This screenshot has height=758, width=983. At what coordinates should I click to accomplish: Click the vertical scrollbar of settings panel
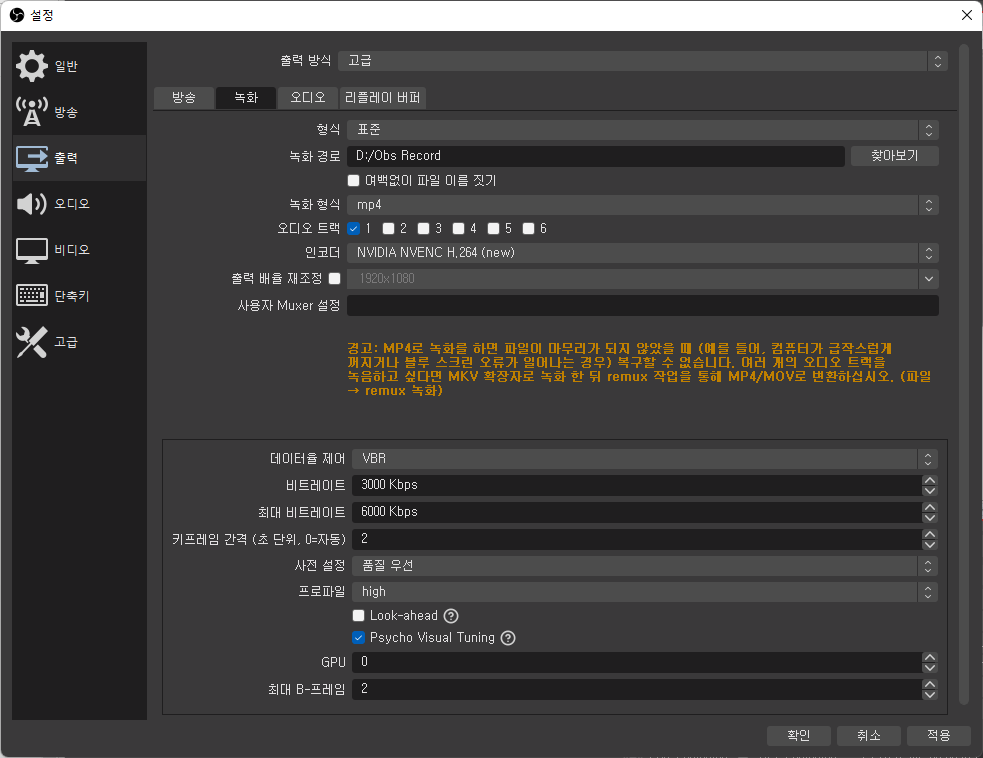point(964,374)
